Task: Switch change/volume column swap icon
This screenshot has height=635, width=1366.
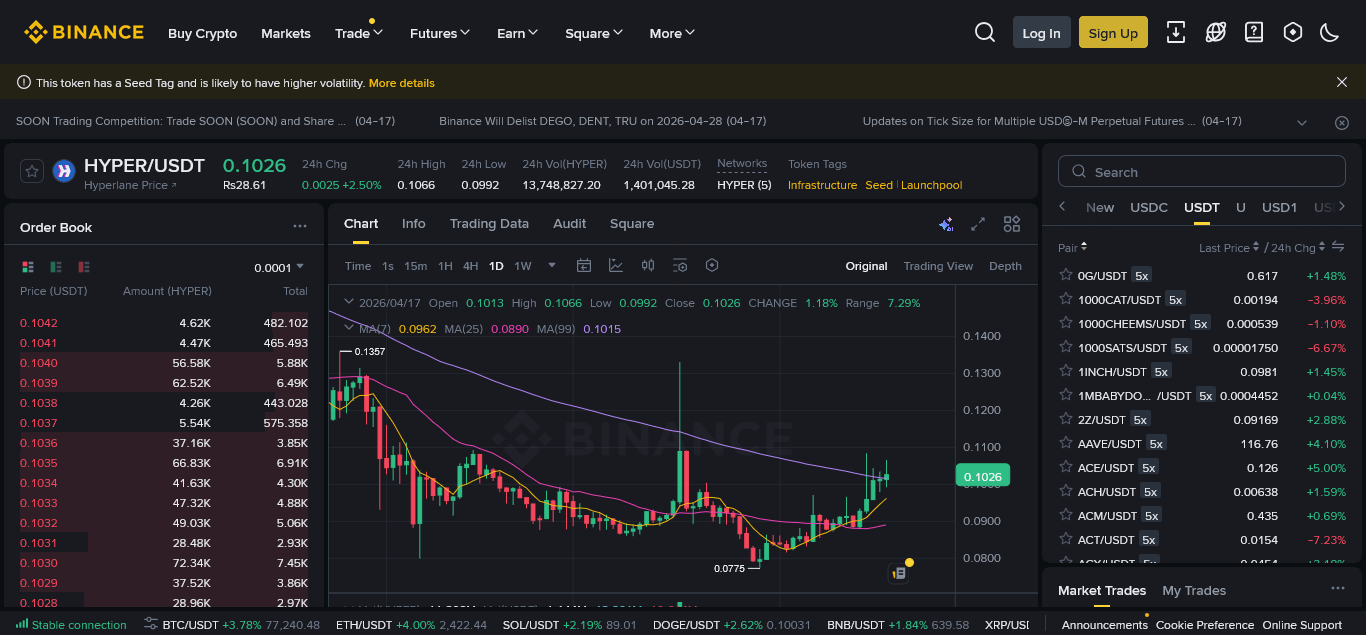Action: pos(1338,247)
